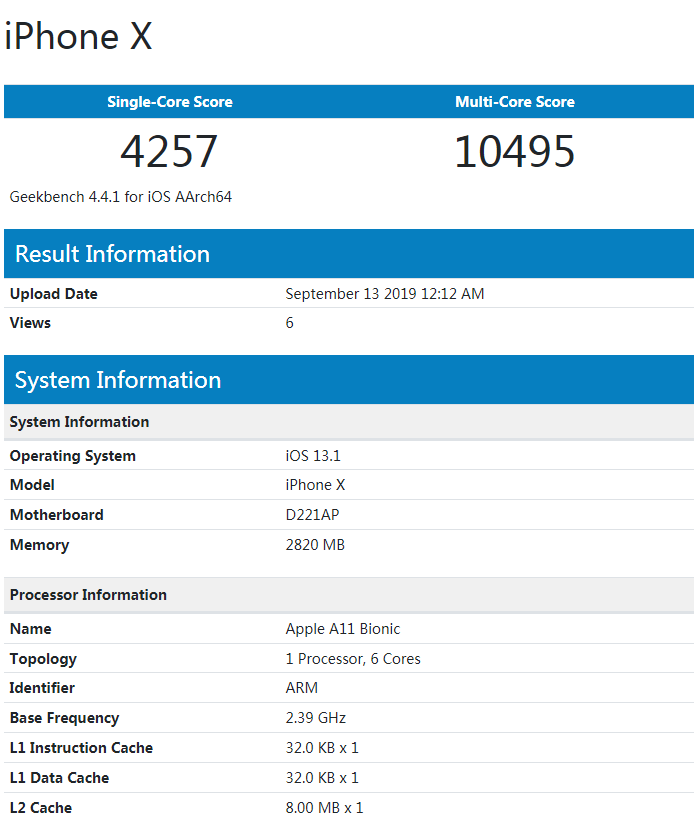
Task: Click the multi-core score value 10495
Action: [514, 152]
